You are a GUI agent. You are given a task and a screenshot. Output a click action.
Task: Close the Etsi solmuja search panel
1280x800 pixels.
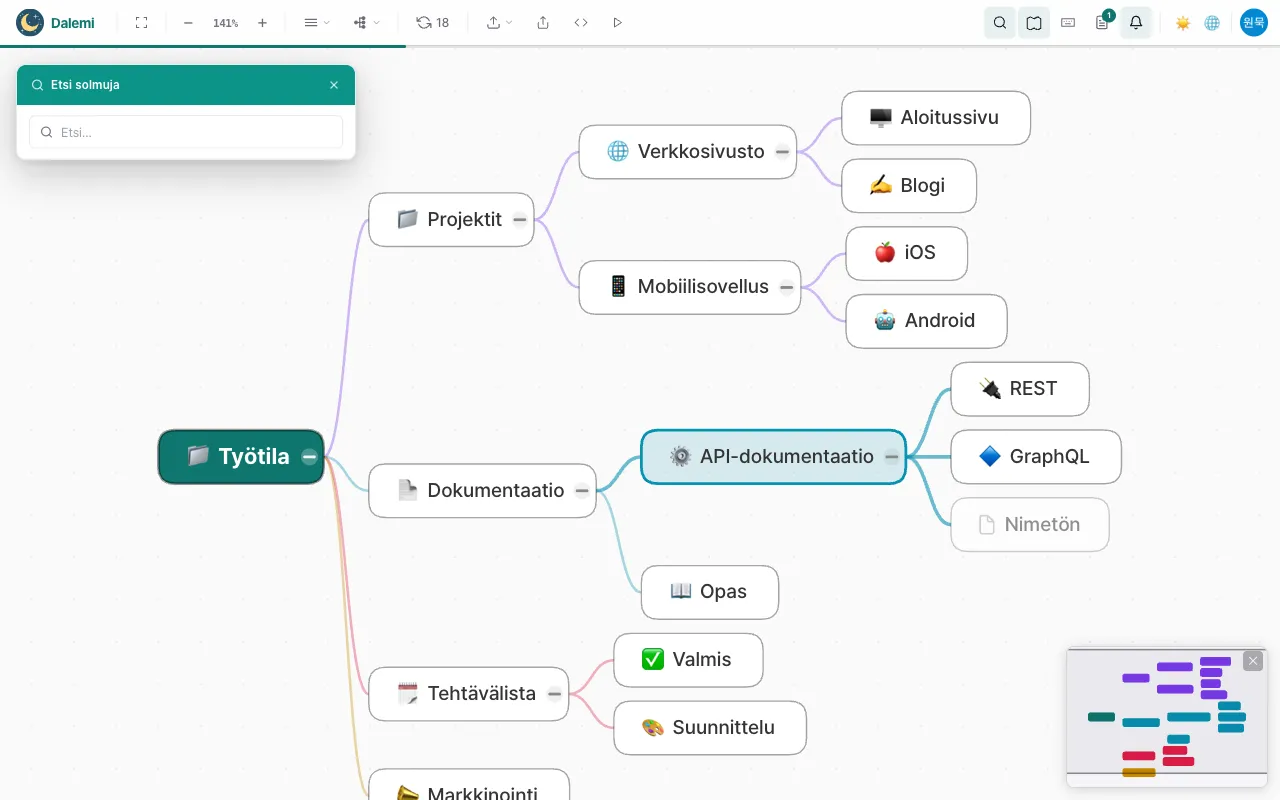tap(334, 85)
